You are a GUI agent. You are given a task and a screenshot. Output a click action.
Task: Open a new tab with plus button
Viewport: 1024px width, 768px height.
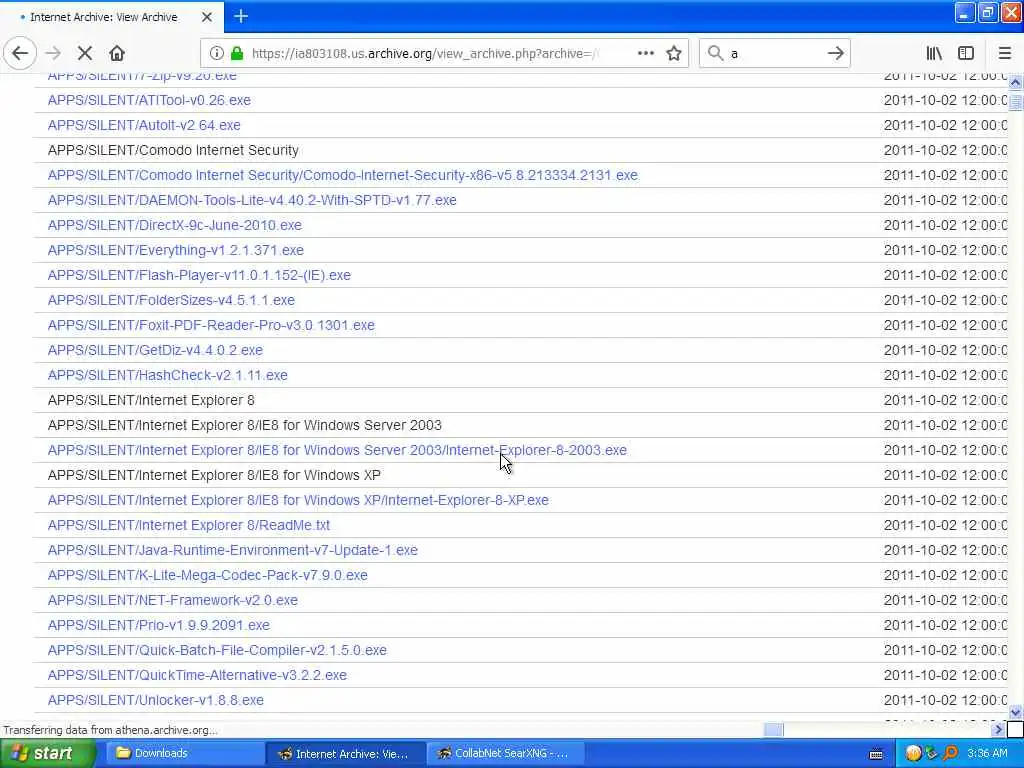(240, 16)
